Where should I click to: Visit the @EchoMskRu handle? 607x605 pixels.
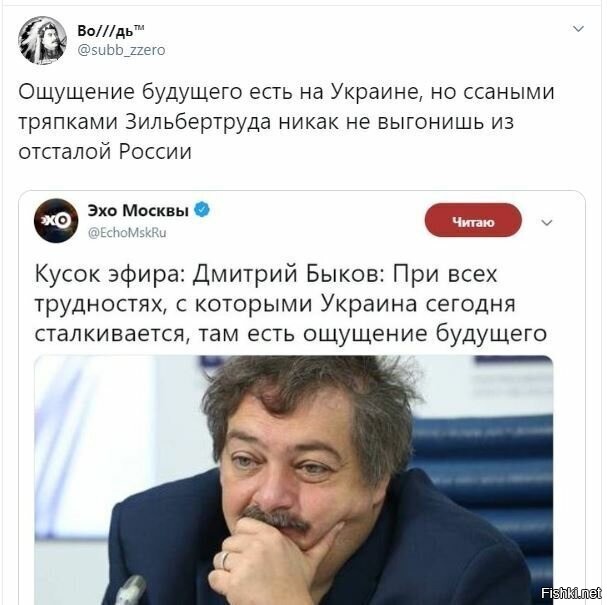127,232
